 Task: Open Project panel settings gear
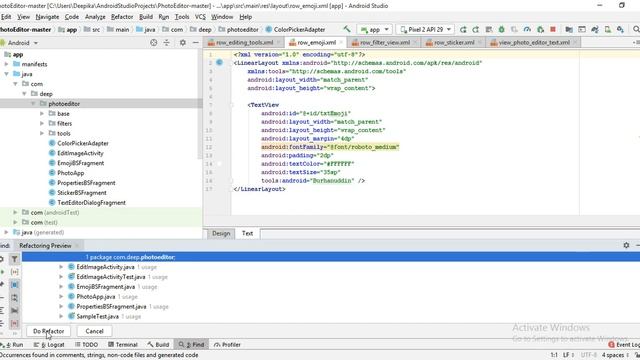182,42
